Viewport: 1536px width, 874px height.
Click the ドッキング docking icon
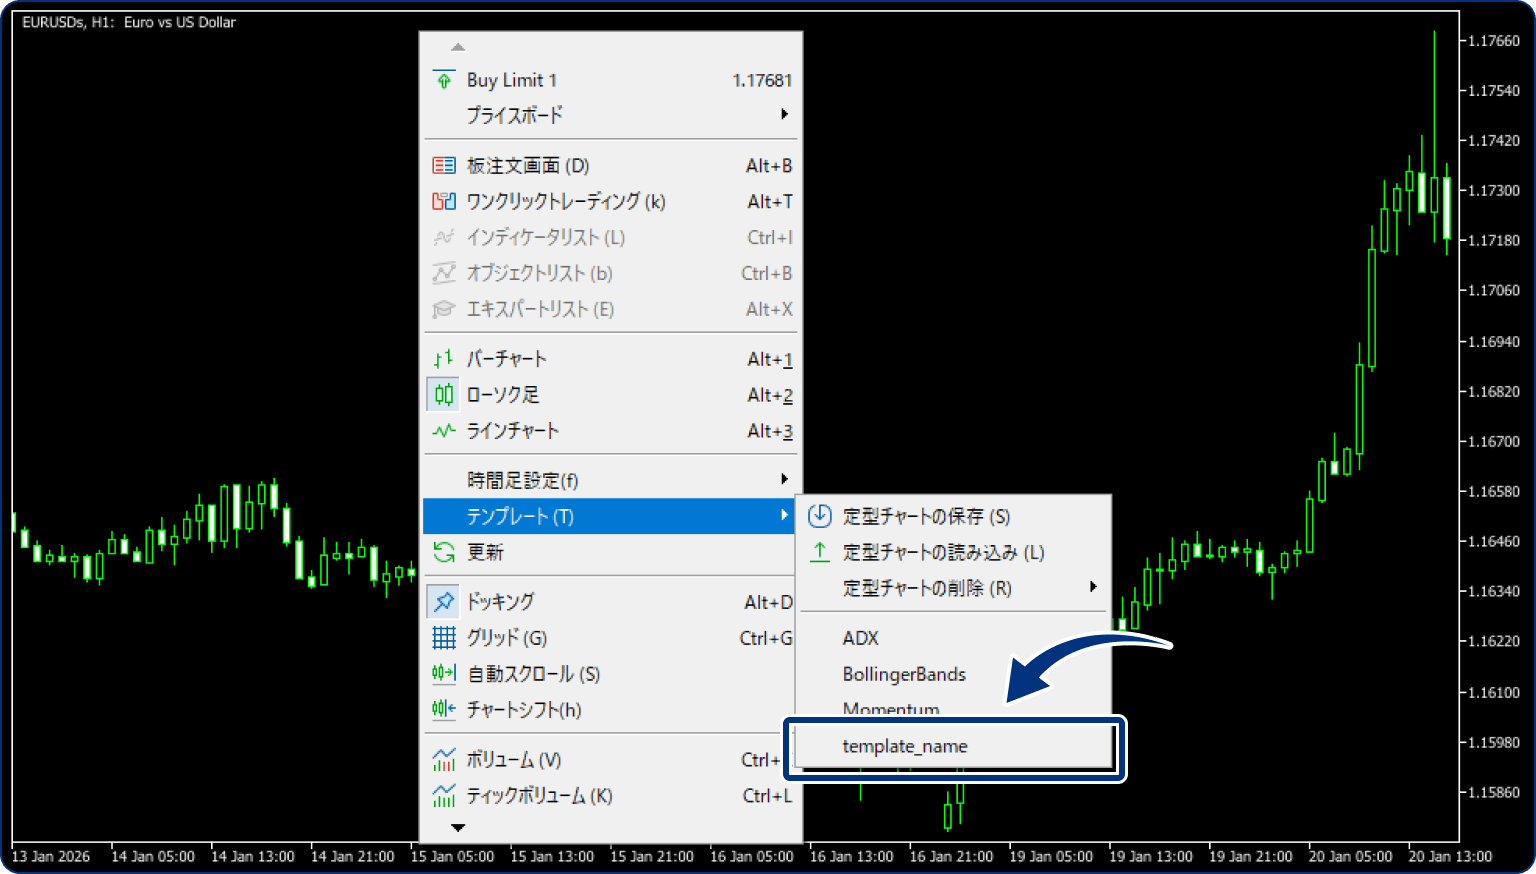(x=443, y=601)
